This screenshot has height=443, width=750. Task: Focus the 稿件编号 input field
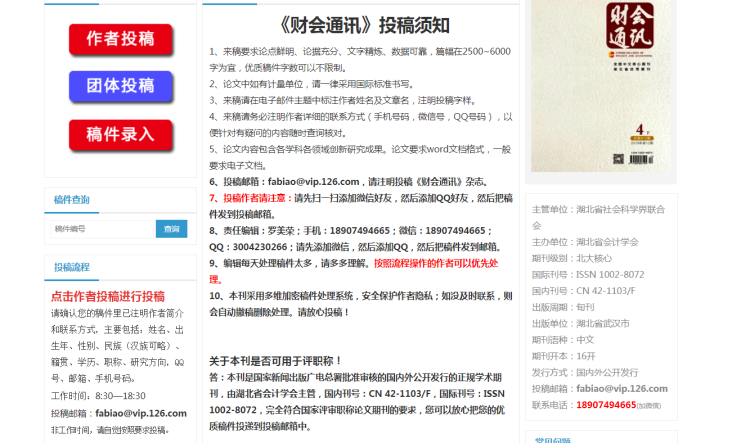click(x=102, y=229)
